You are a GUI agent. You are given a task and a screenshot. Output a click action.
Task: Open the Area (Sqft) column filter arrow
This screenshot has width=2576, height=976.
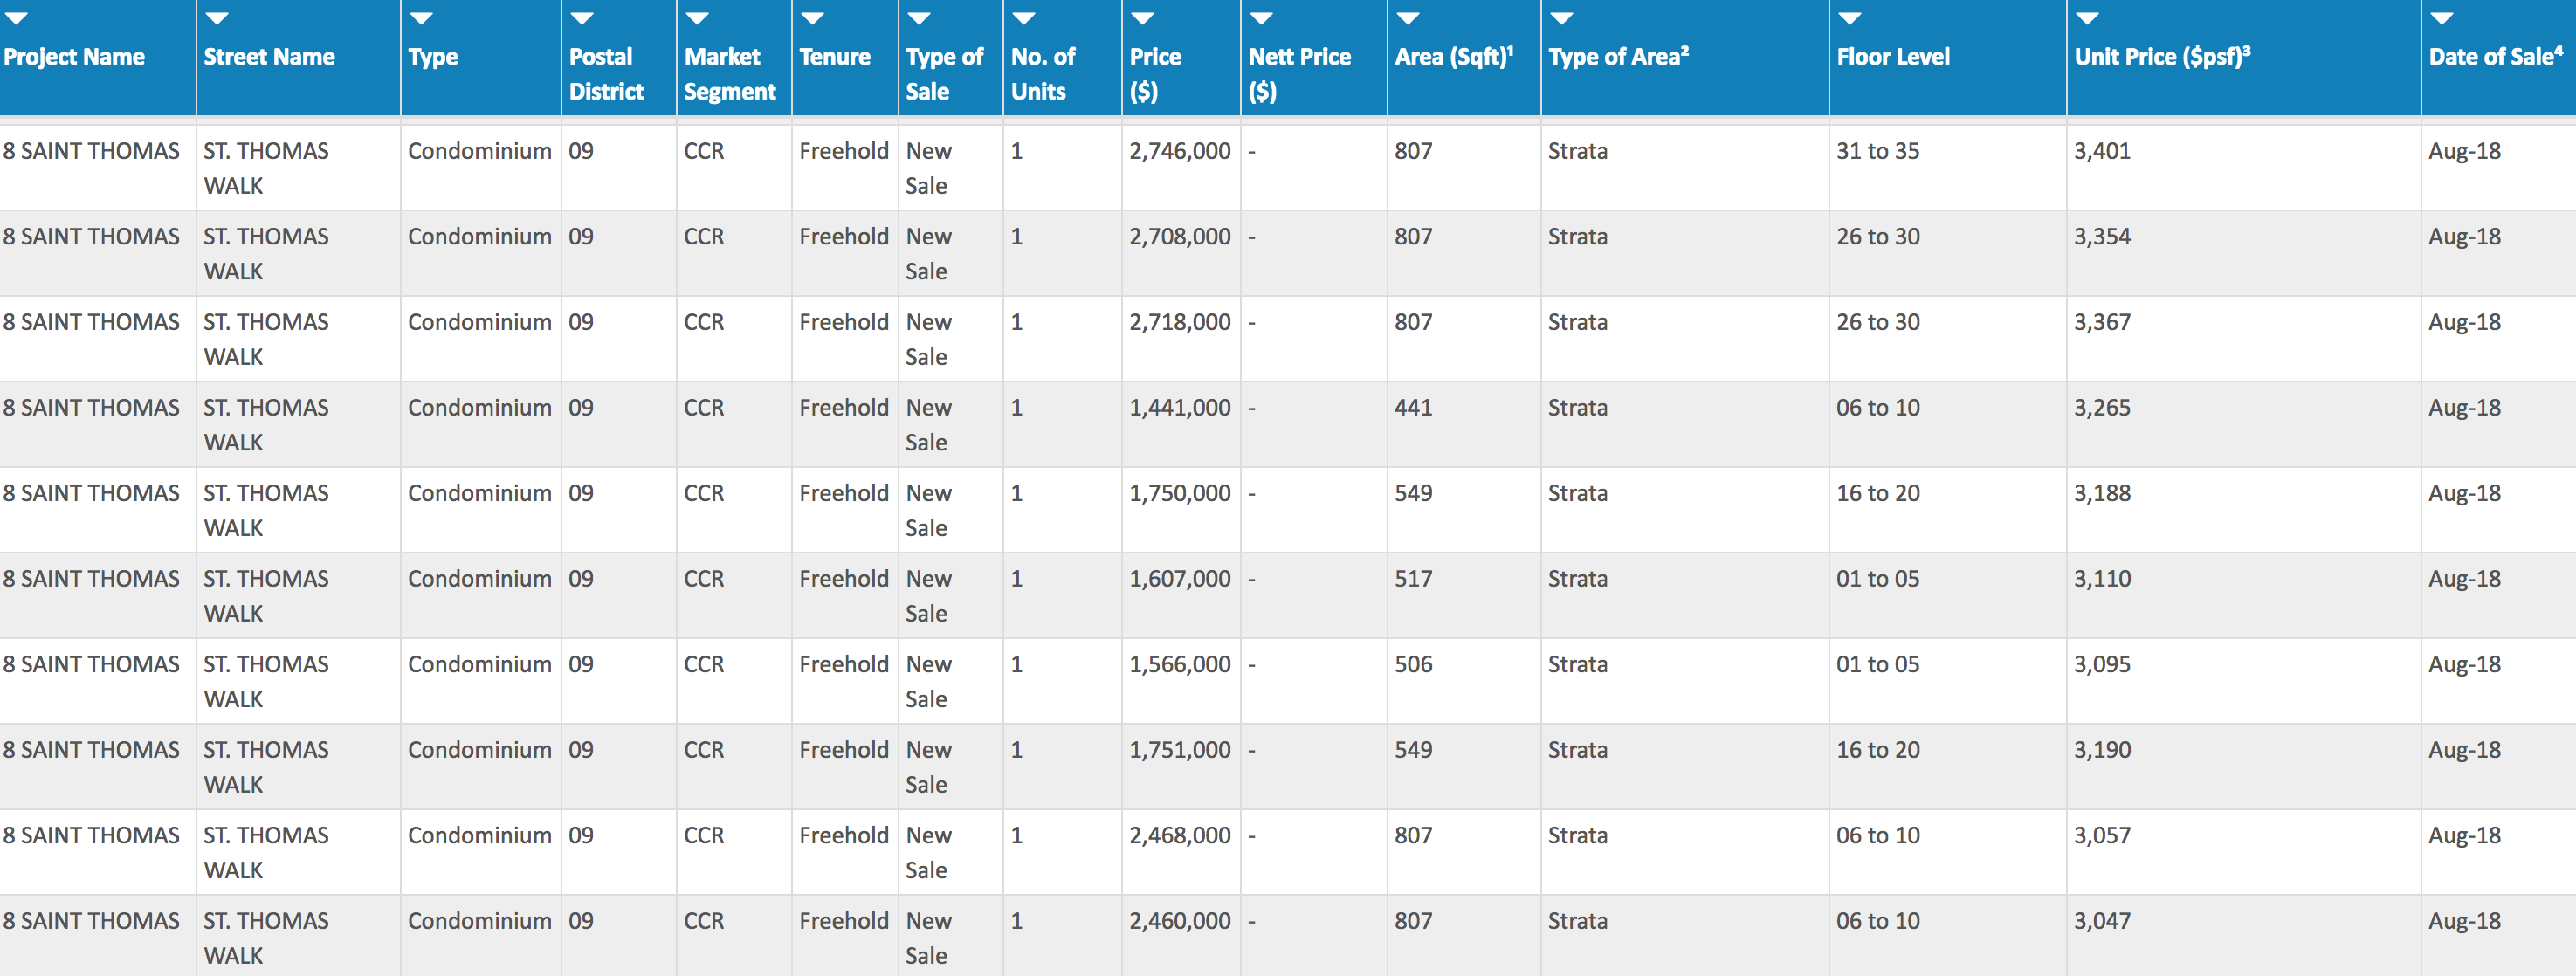point(1408,18)
